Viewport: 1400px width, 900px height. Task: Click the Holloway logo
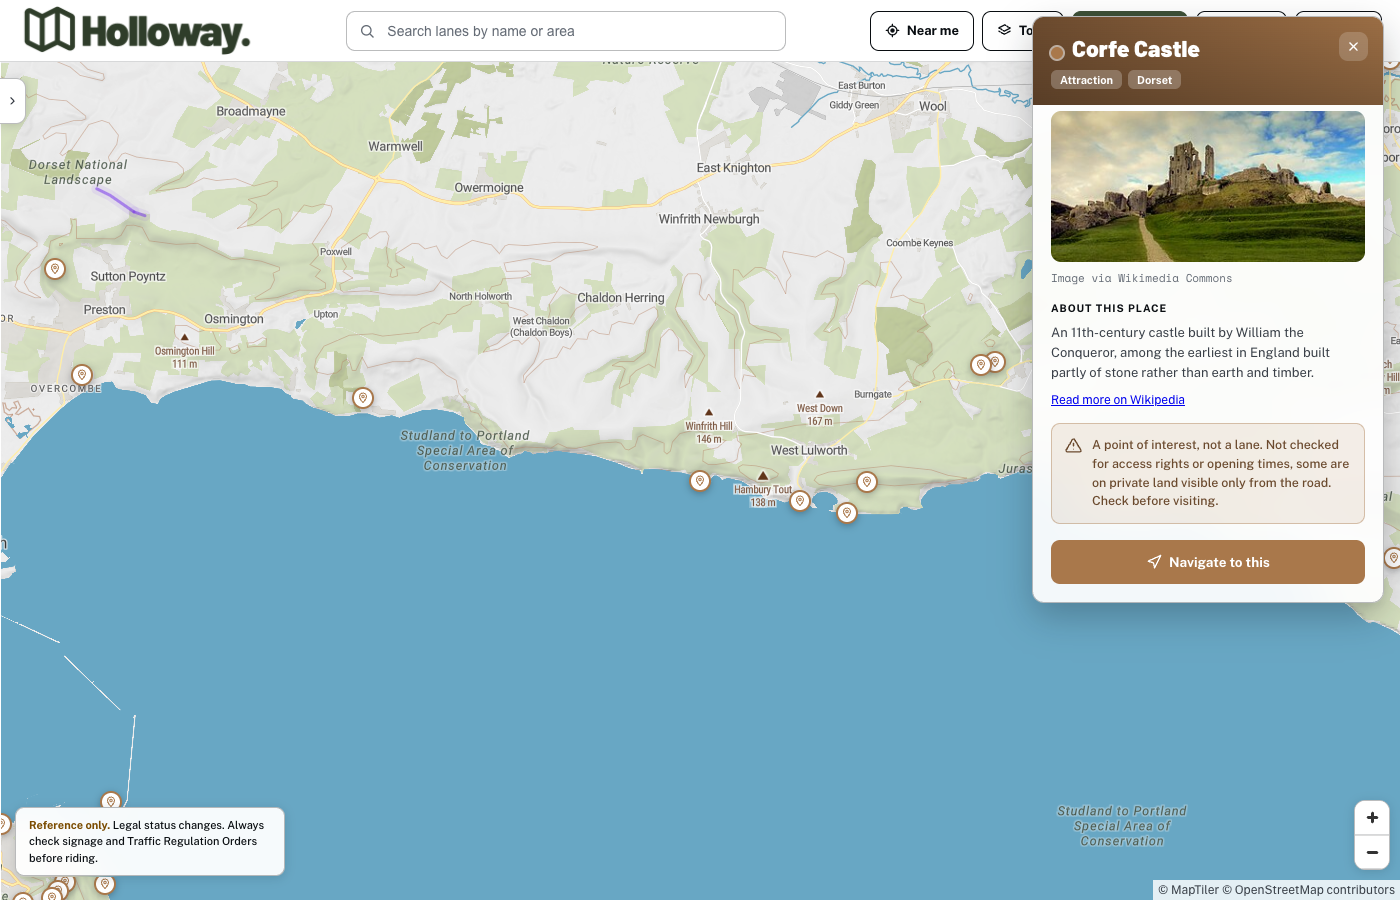pos(137,31)
